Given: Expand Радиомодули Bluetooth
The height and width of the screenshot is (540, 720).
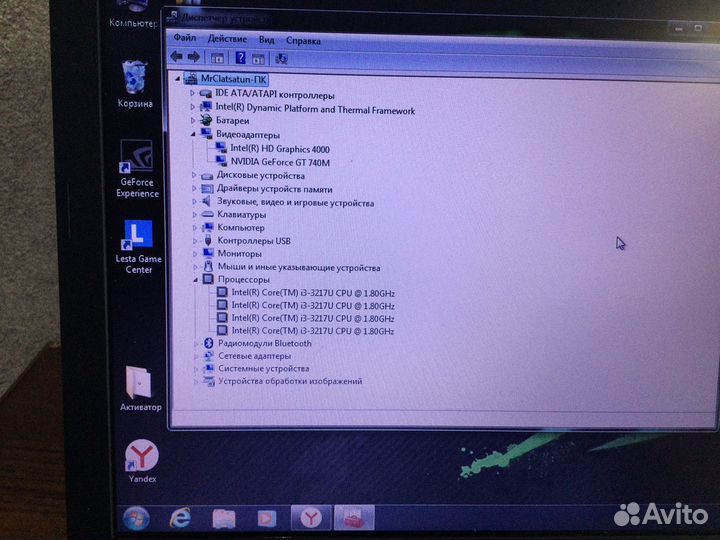Looking at the screenshot, I should click(196, 343).
